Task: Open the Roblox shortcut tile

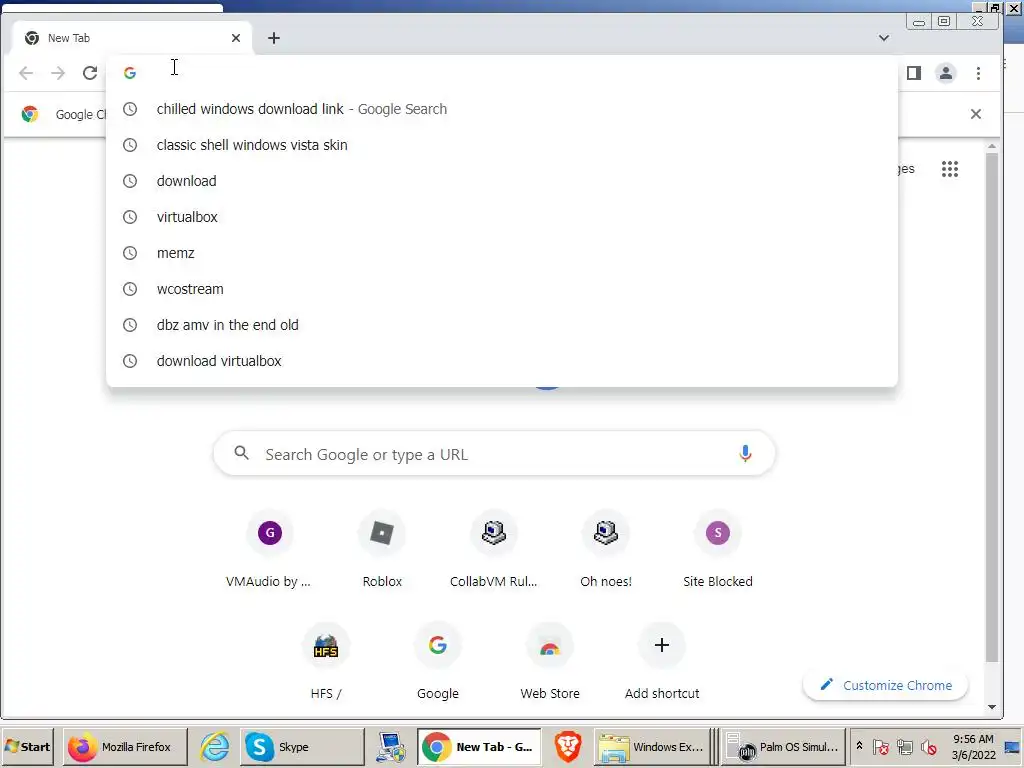Action: tap(382, 551)
